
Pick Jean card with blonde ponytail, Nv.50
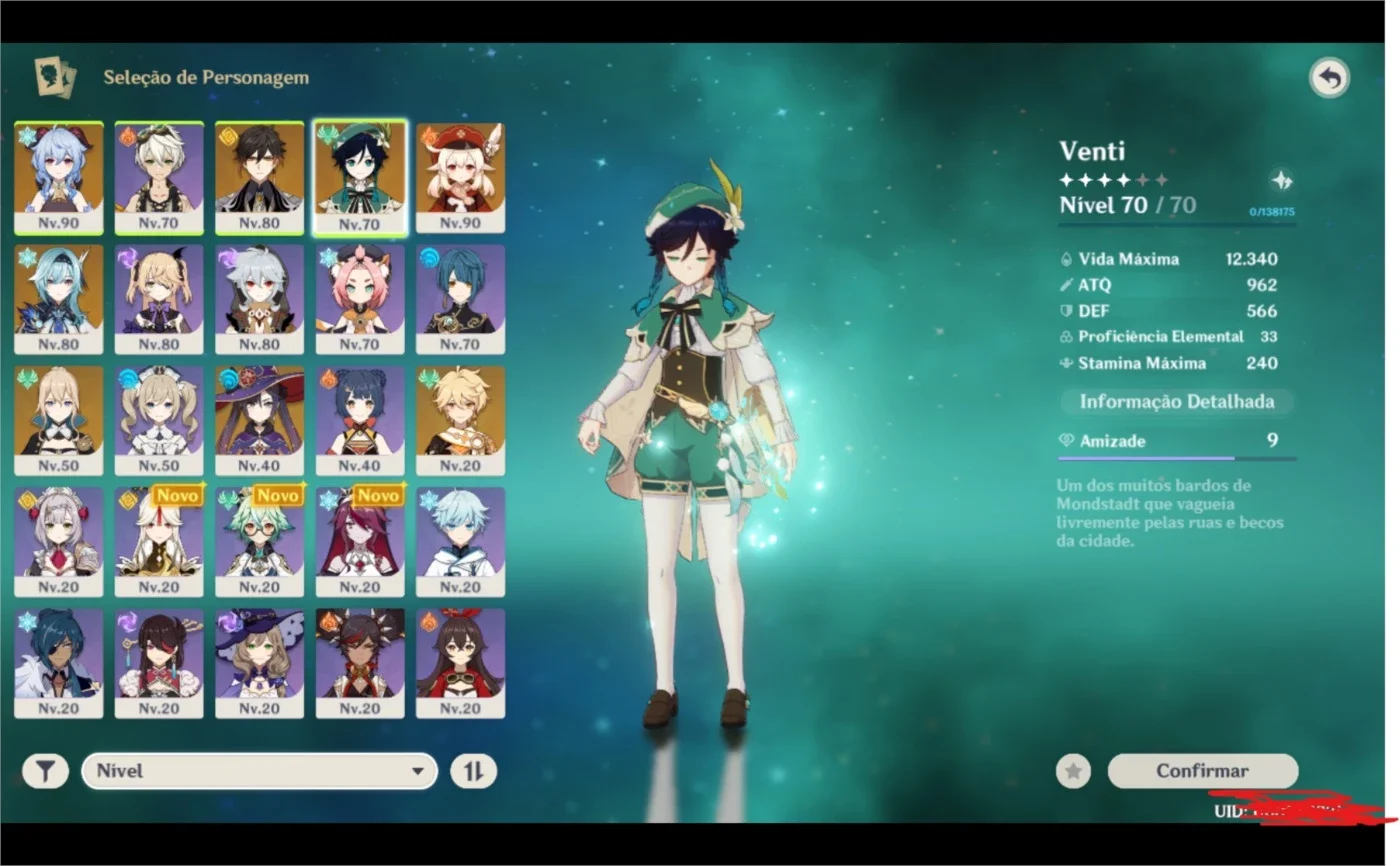(59, 421)
